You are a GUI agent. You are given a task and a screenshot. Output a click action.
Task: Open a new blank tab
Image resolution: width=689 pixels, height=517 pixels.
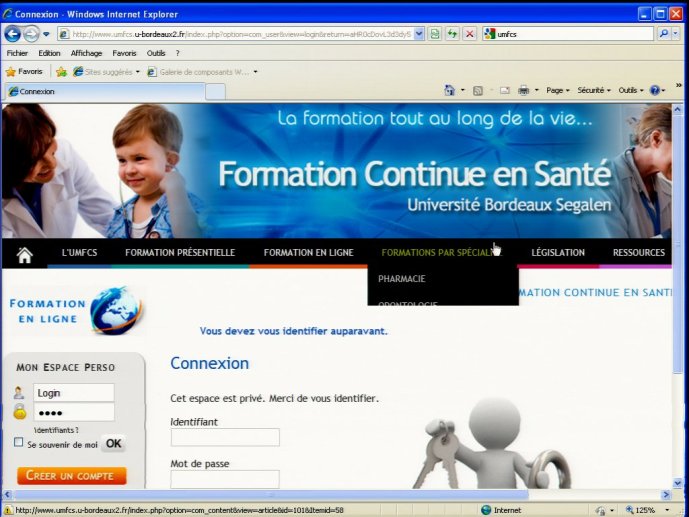tap(215, 92)
